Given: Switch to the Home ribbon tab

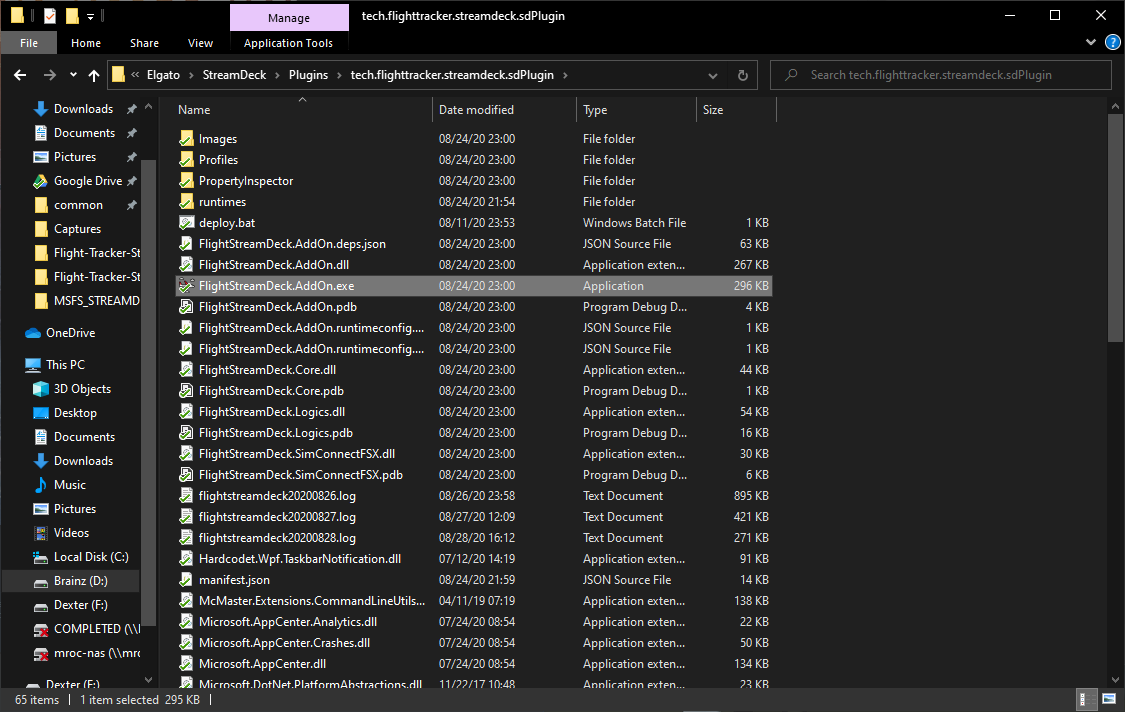Looking at the screenshot, I should point(85,43).
